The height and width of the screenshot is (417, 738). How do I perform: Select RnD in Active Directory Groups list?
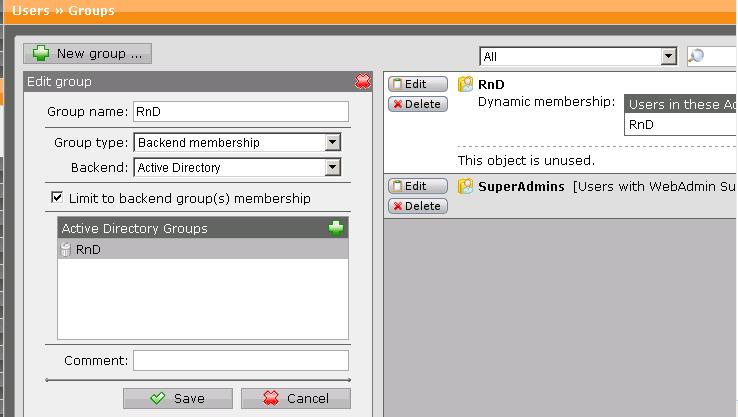(89, 250)
